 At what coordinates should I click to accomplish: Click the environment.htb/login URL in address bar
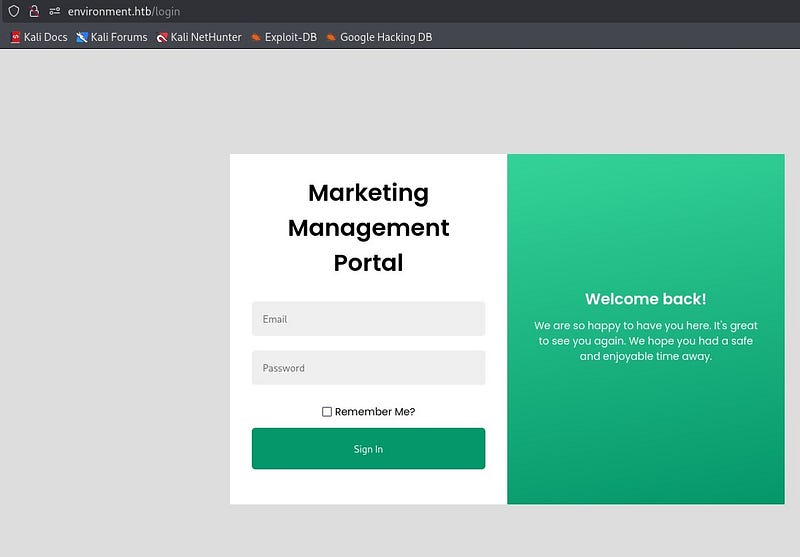124,11
